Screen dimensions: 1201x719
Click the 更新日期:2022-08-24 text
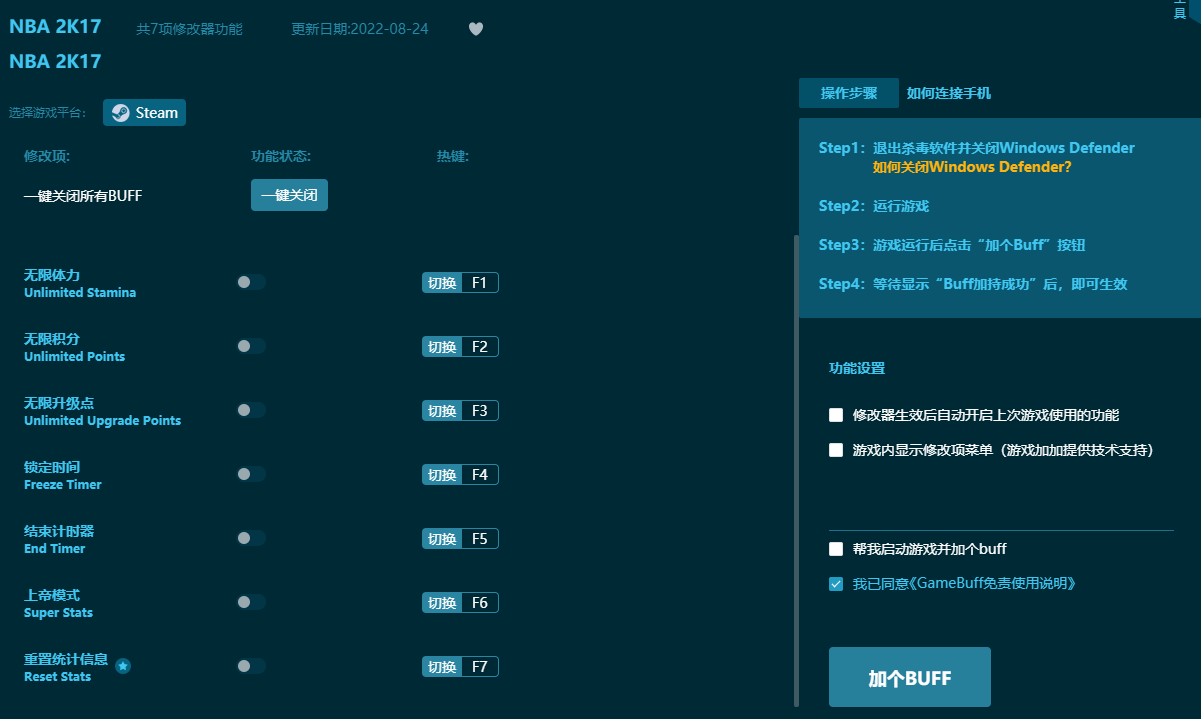tap(360, 29)
